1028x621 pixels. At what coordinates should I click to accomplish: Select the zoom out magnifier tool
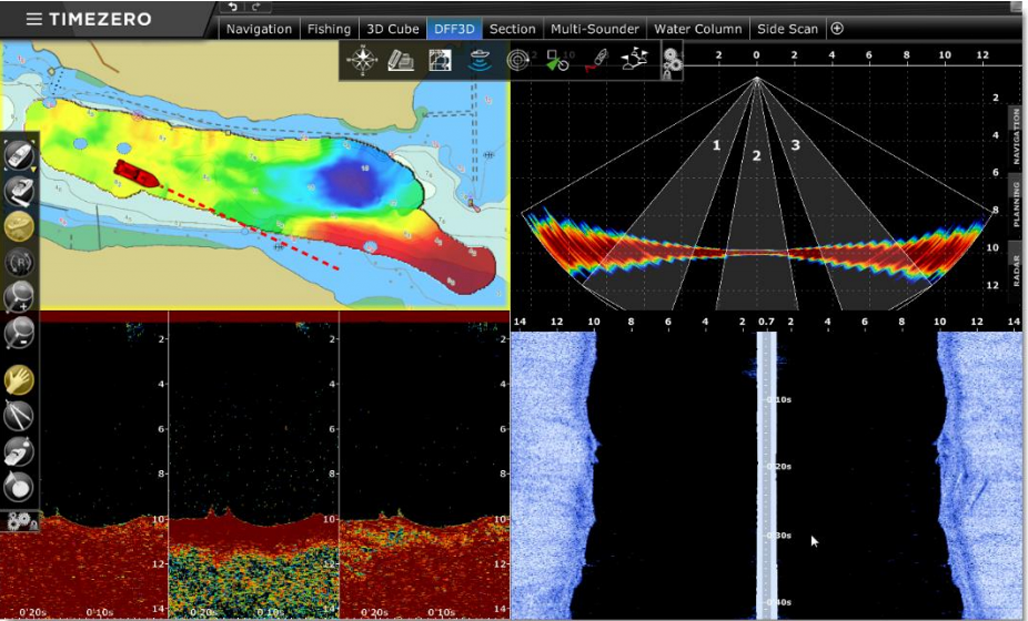tap(19, 331)
